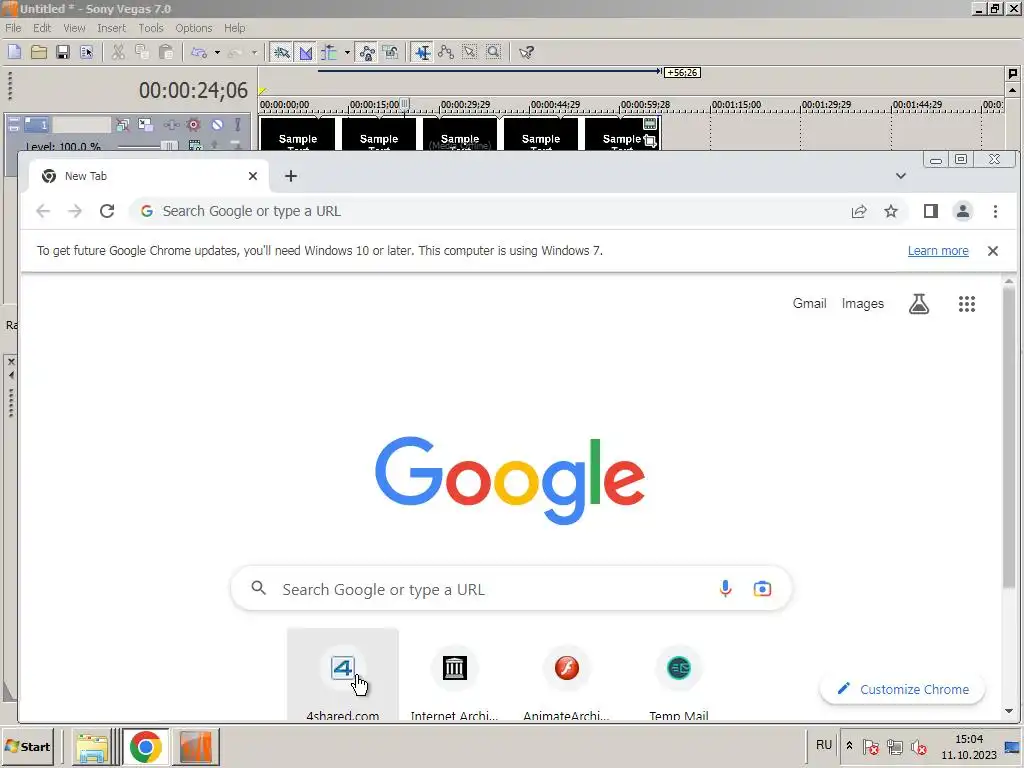The height and width of the screenshot is (768, 1024).
Task: Open the Vegas File menu
Action: (13, 28)
